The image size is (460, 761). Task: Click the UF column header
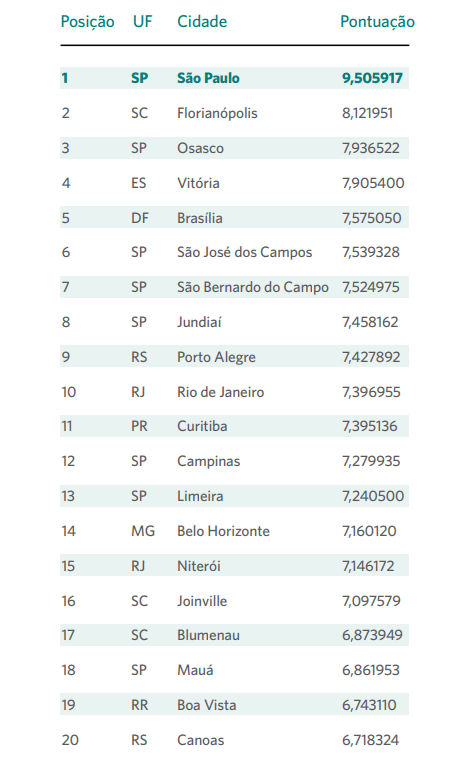(x=142, y=21)
